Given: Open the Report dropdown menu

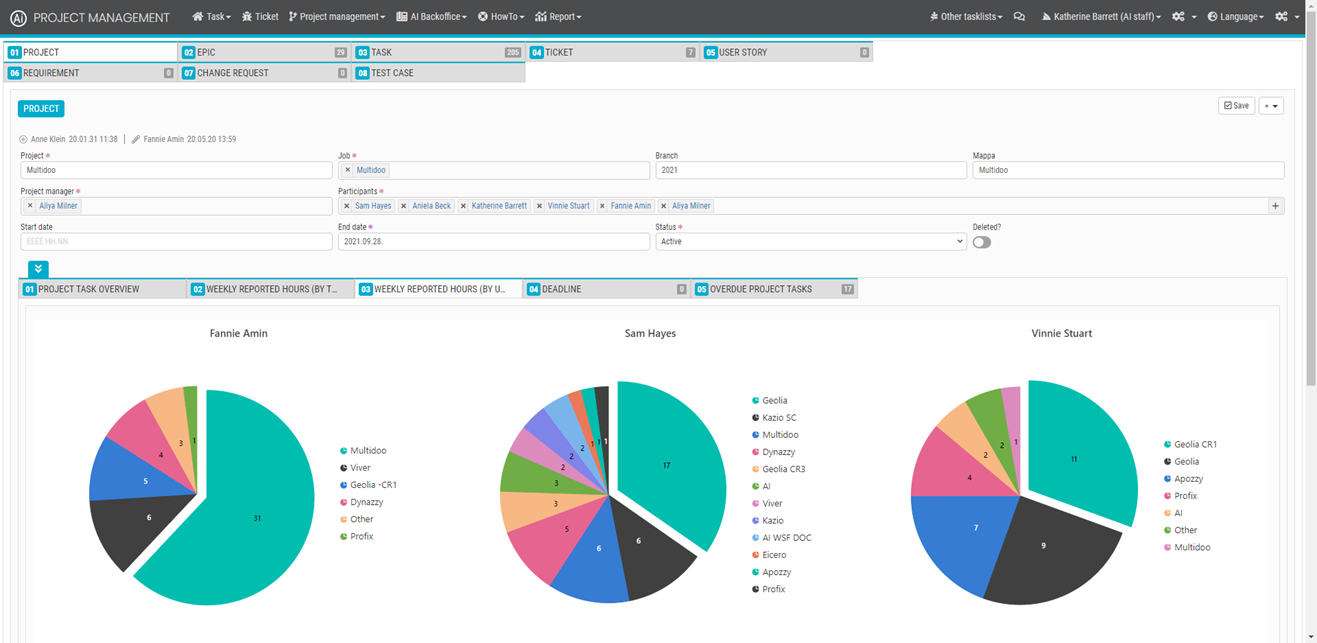Looking at the screenshot, I should pyautogui.click(x=558, y=17).
